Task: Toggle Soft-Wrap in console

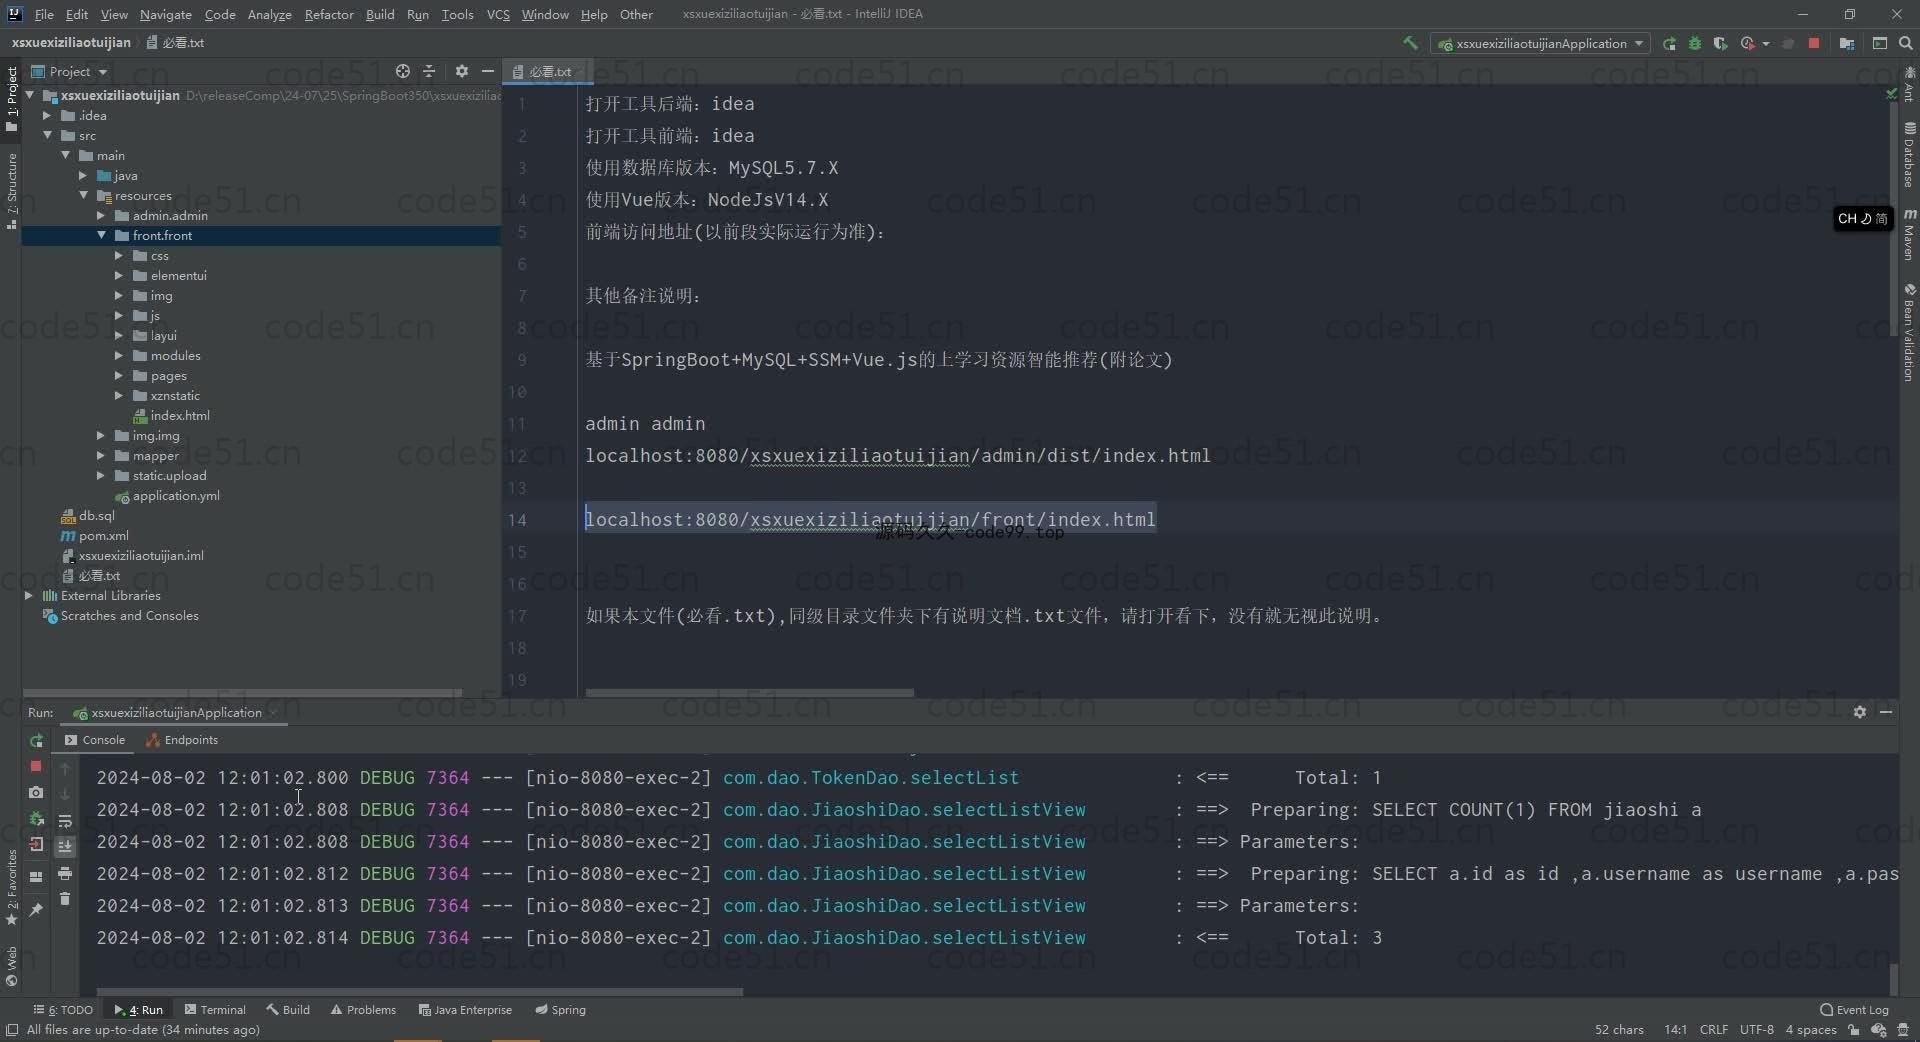Action: [65, 821]
